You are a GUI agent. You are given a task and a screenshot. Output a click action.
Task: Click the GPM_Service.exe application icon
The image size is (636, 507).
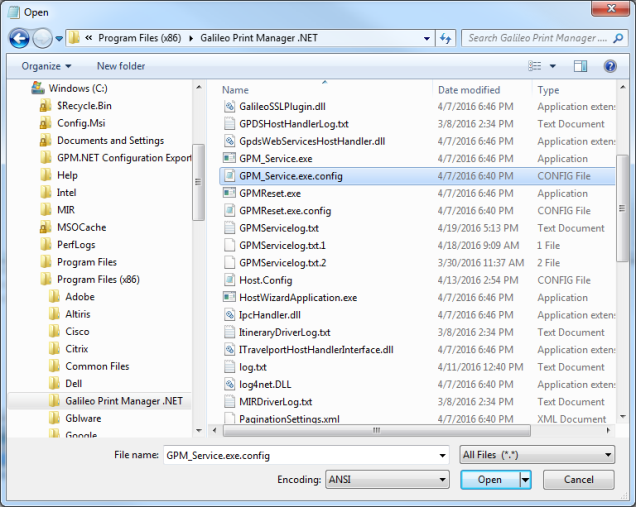tap(229, 158)
